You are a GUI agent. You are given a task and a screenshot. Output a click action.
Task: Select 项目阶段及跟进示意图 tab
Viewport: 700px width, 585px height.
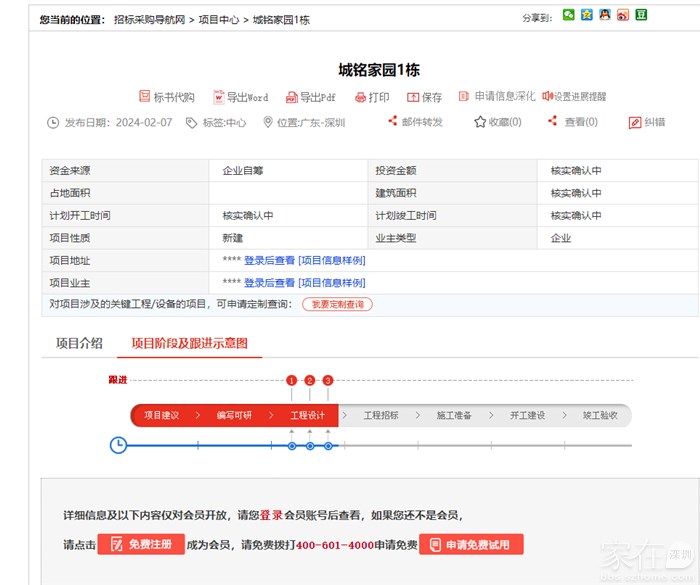coord(189,343)
